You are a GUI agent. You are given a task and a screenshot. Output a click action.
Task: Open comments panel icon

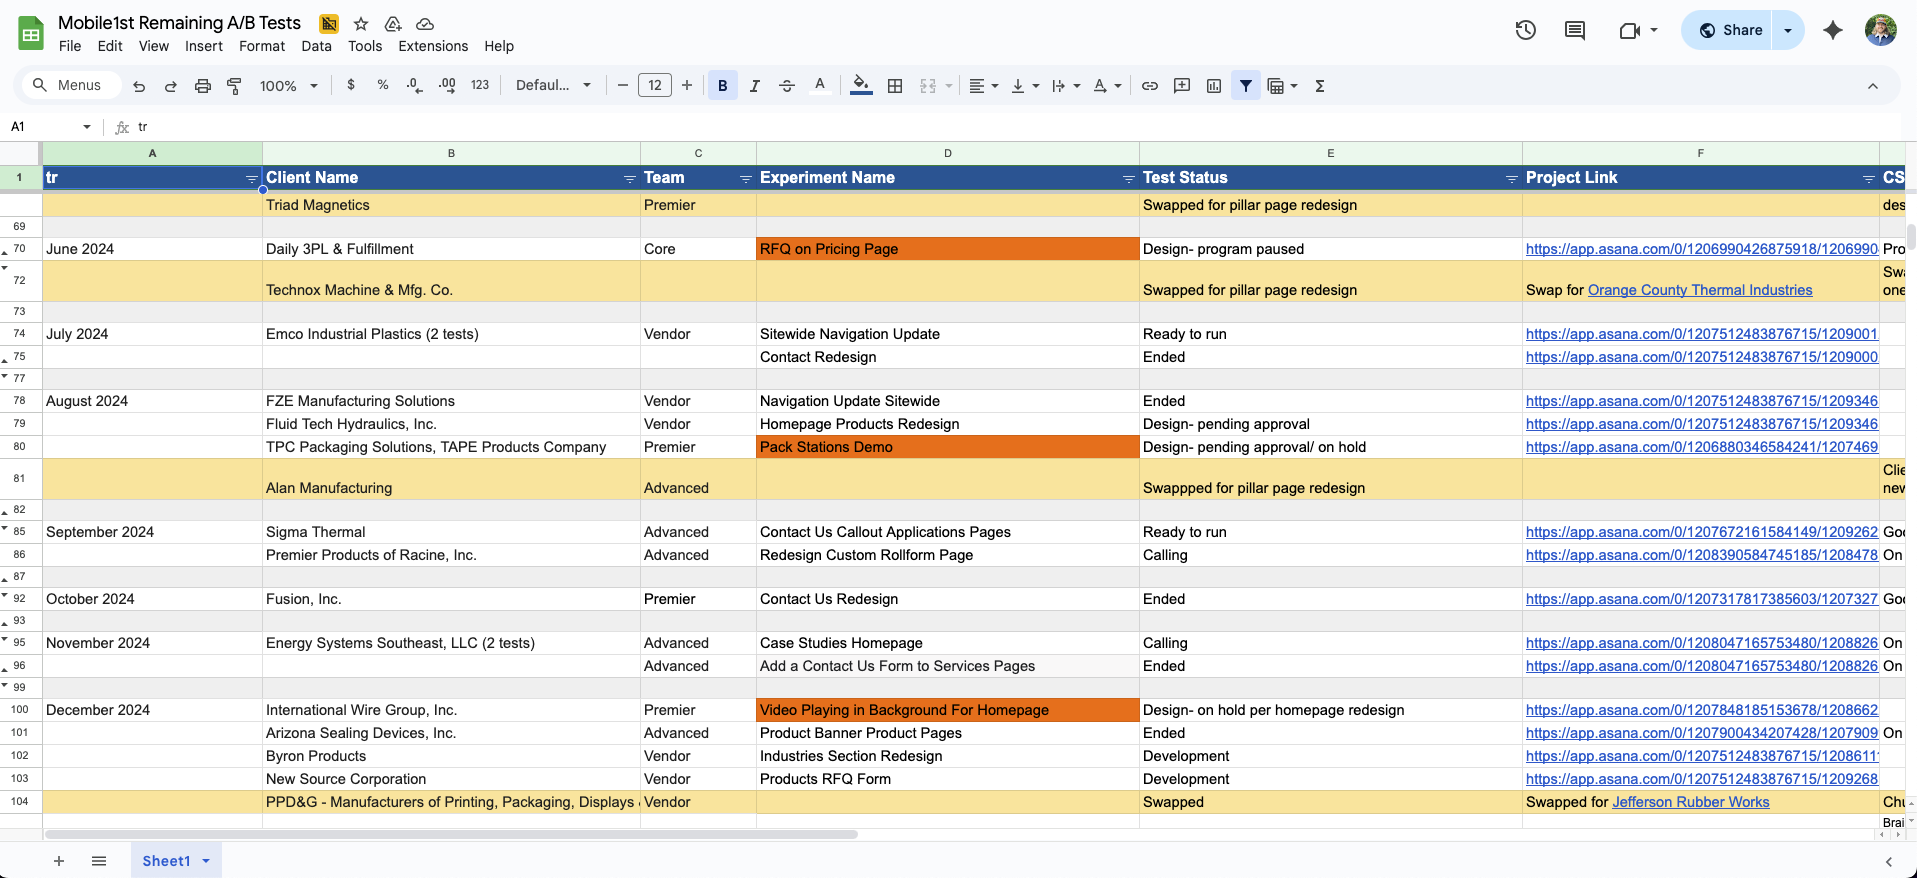point(1575,30)
